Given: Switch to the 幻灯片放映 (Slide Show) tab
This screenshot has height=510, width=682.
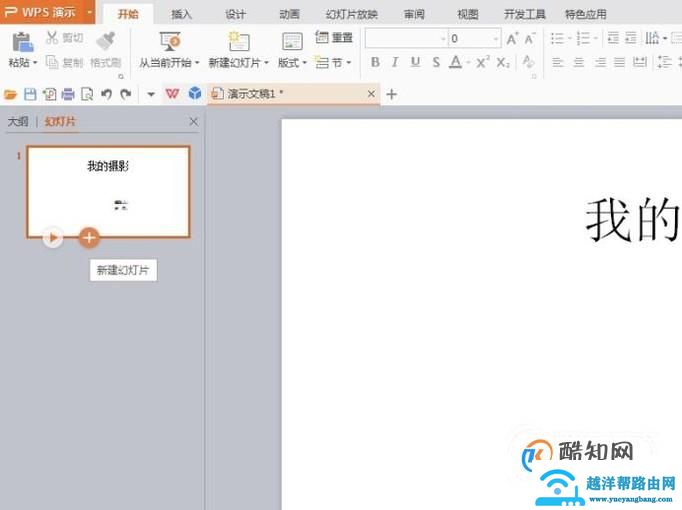Looking at the screenshot, I should click(x=352, y=14).
